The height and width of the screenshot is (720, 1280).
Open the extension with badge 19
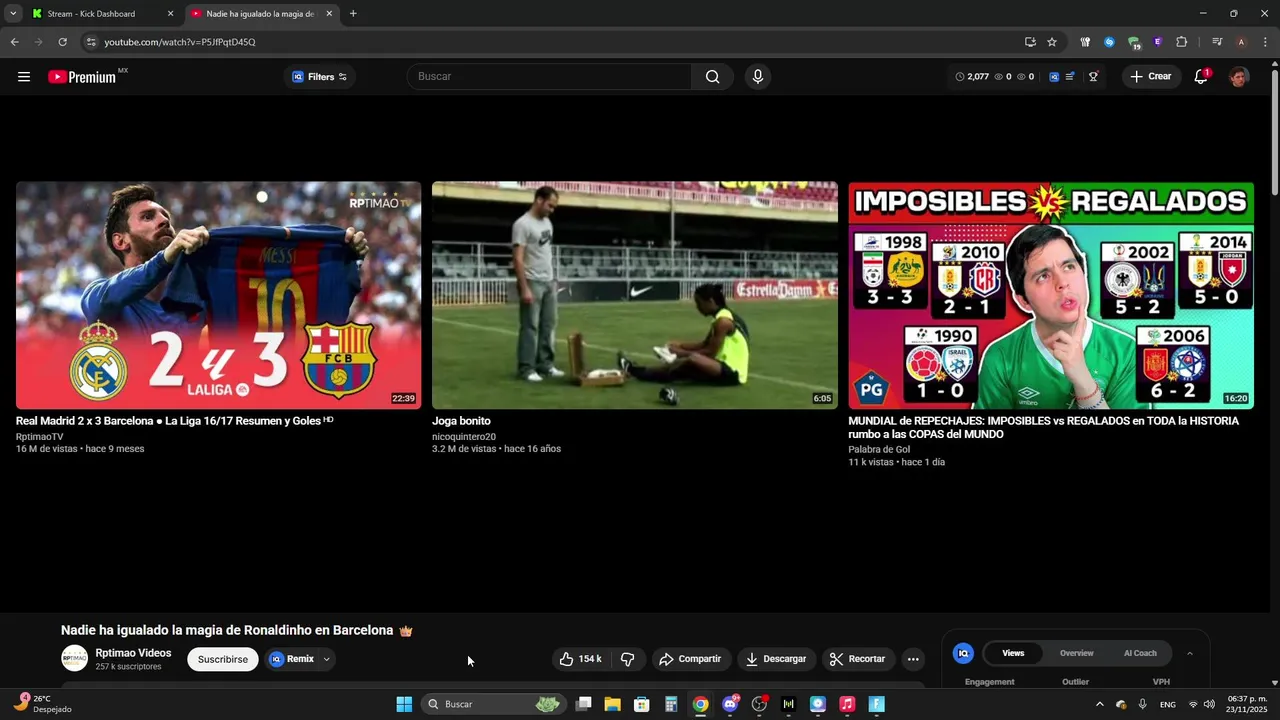click(x=1134, y=42)
